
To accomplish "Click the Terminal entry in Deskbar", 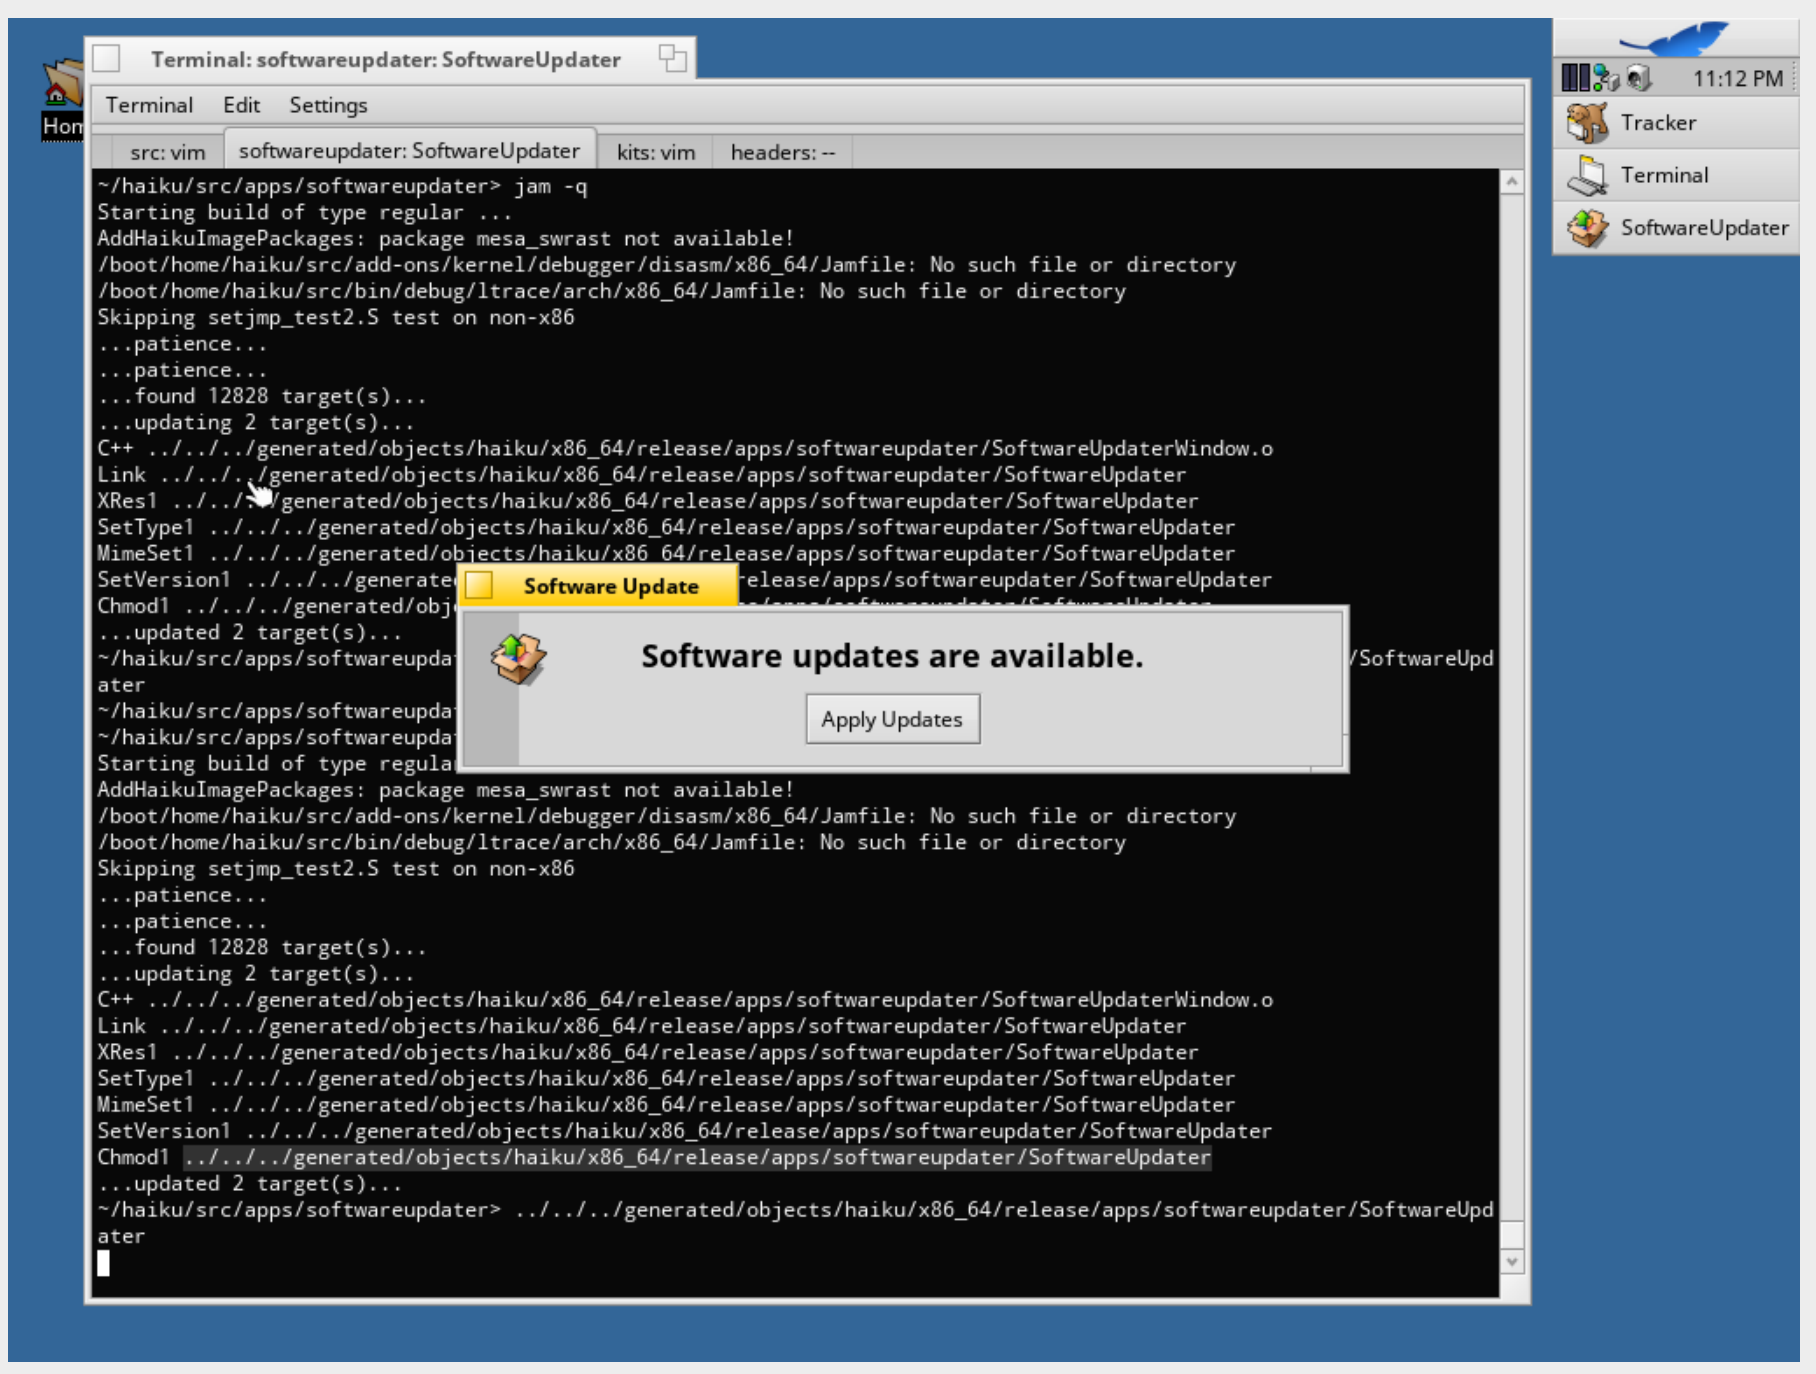I will [x=1676, y=175].
